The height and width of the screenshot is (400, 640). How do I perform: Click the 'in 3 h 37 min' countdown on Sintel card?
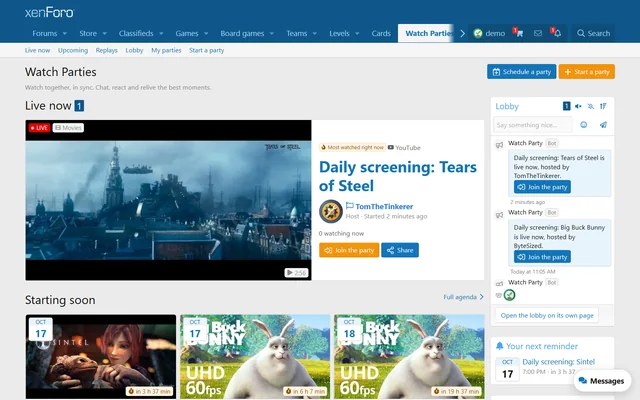149,391
